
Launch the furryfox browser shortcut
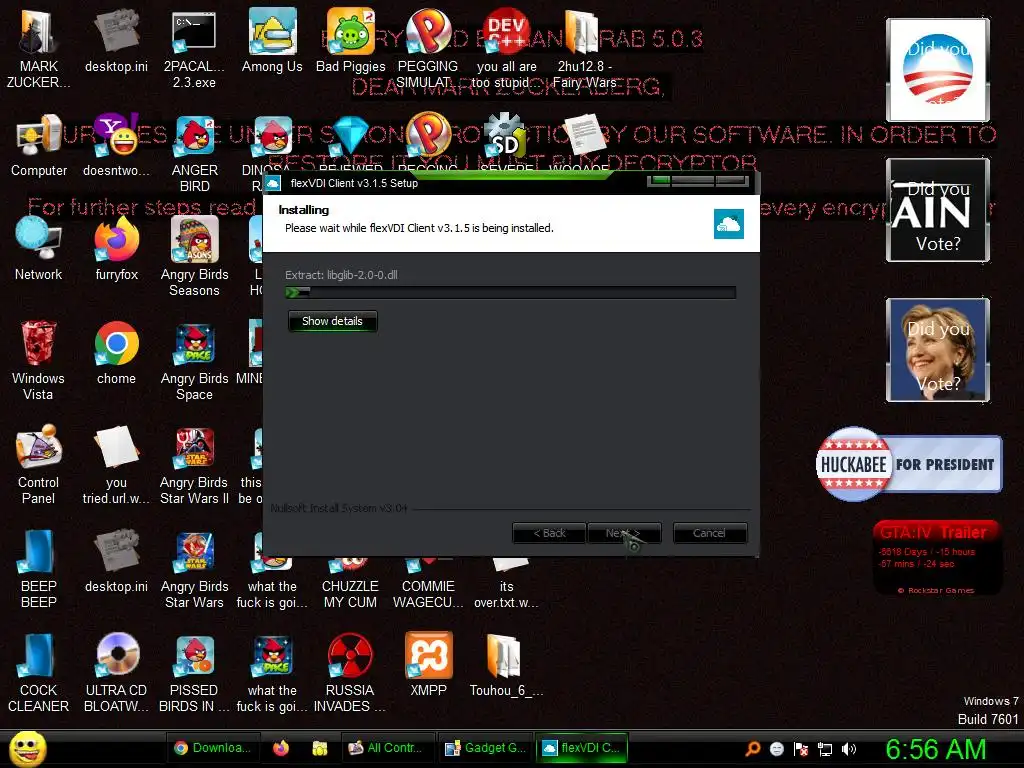[116, 249]
